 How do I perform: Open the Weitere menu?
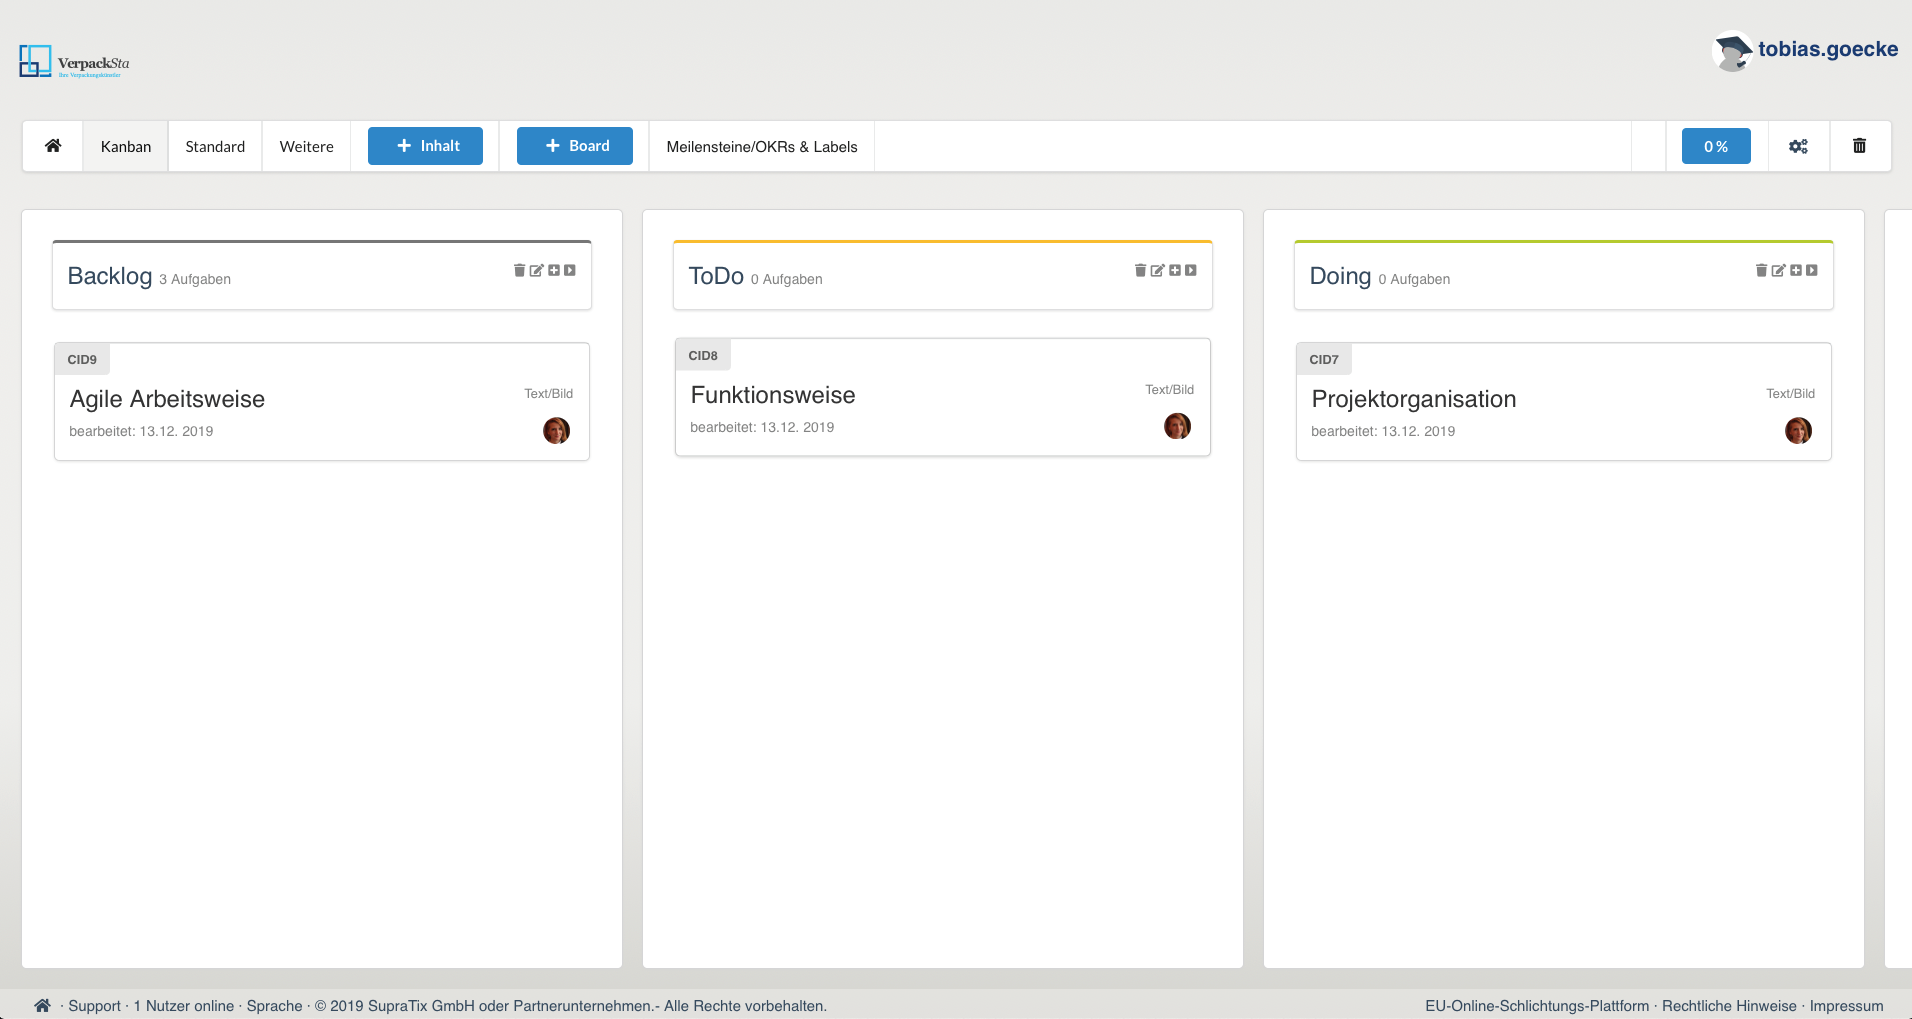[306, 146]
